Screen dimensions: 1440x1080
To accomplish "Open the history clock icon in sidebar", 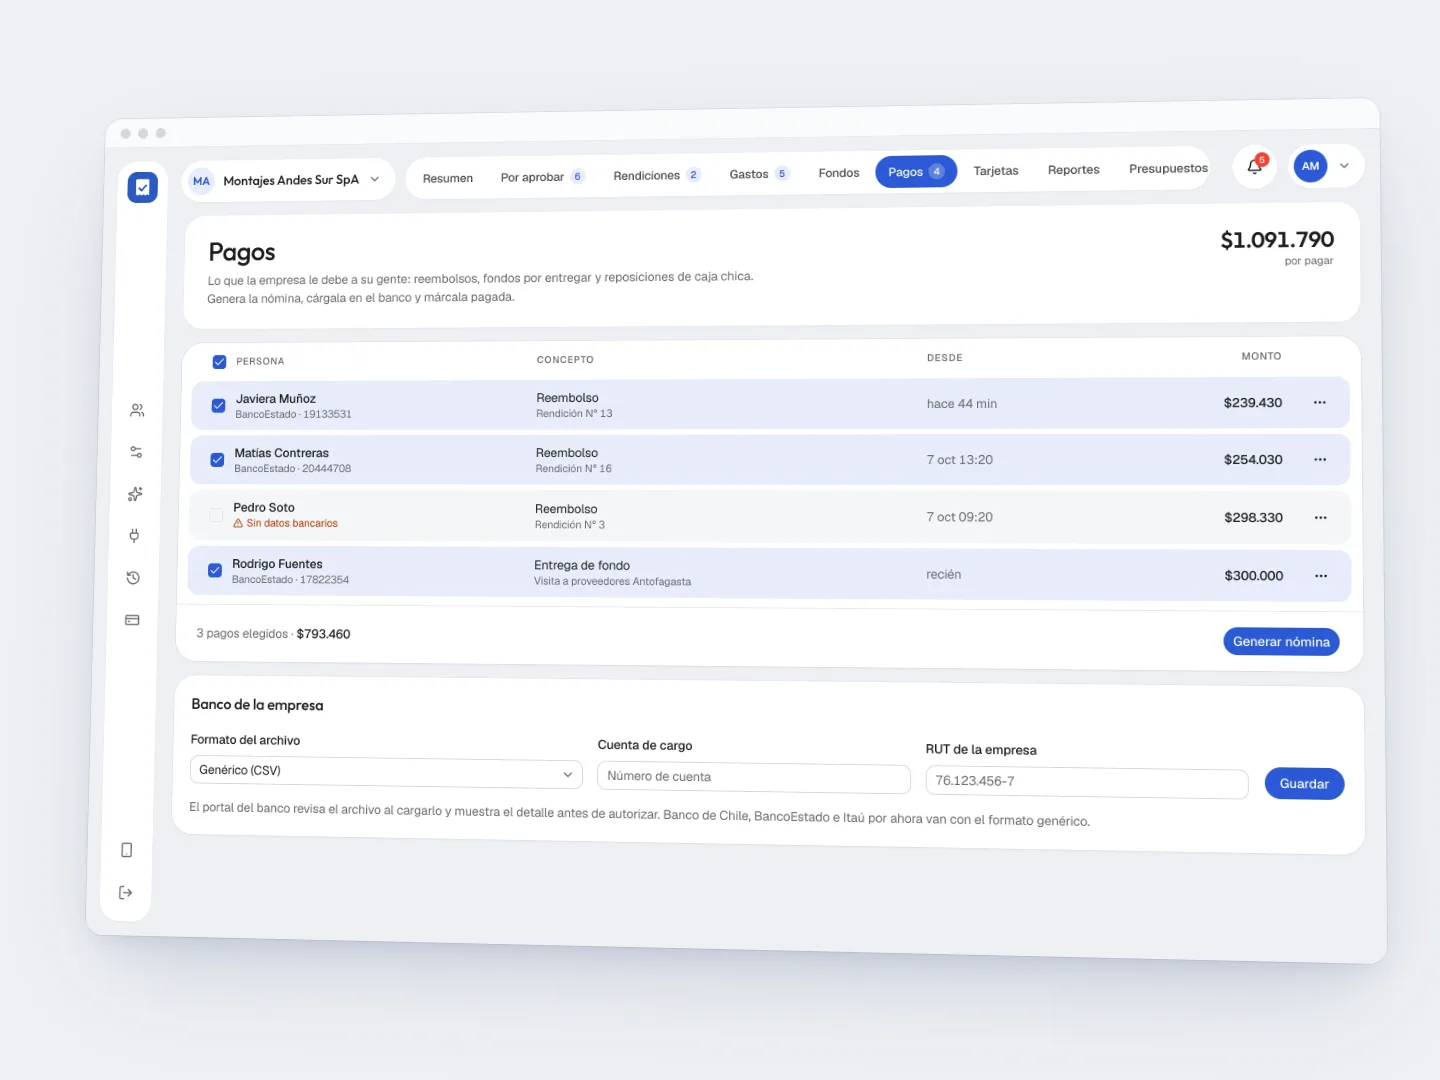I will click(x=133, y=578).
